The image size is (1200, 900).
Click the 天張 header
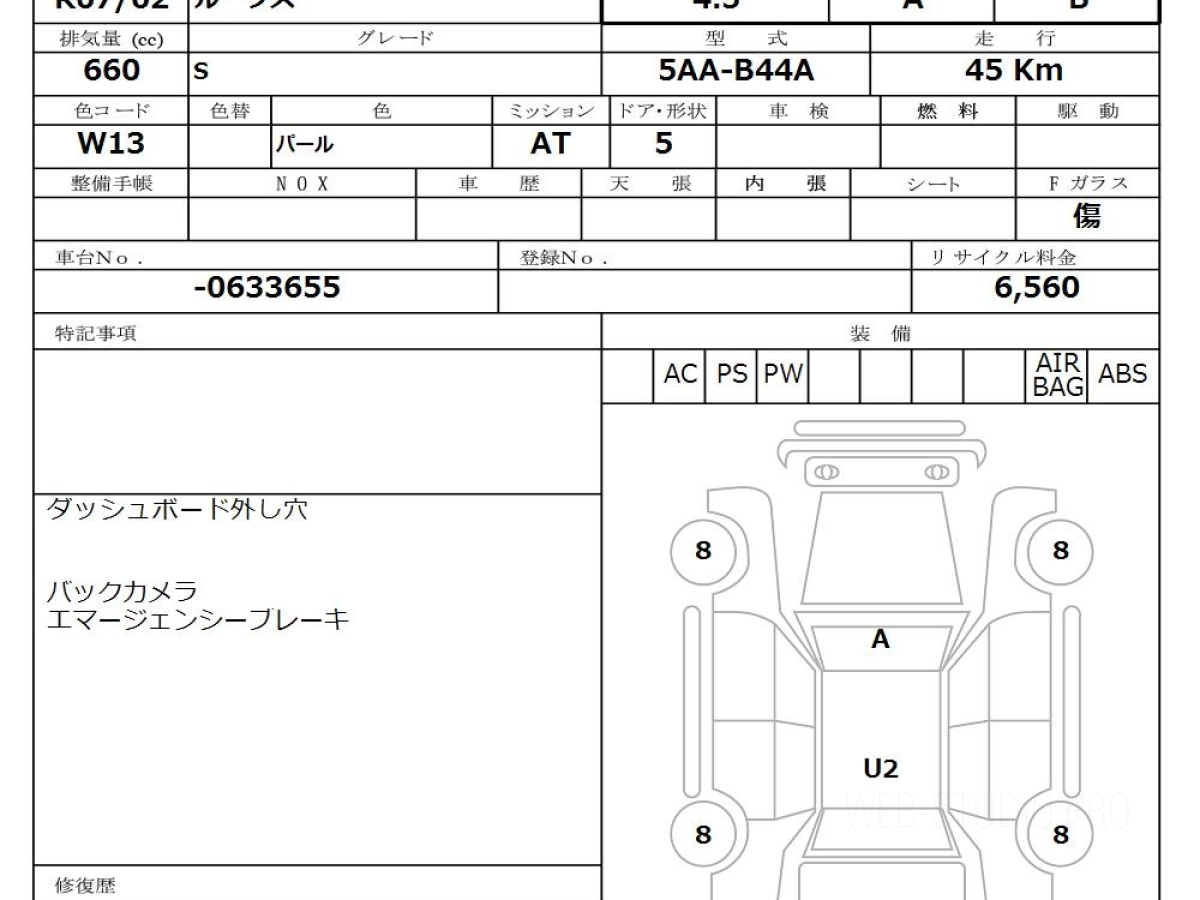[x=649, y=183]
